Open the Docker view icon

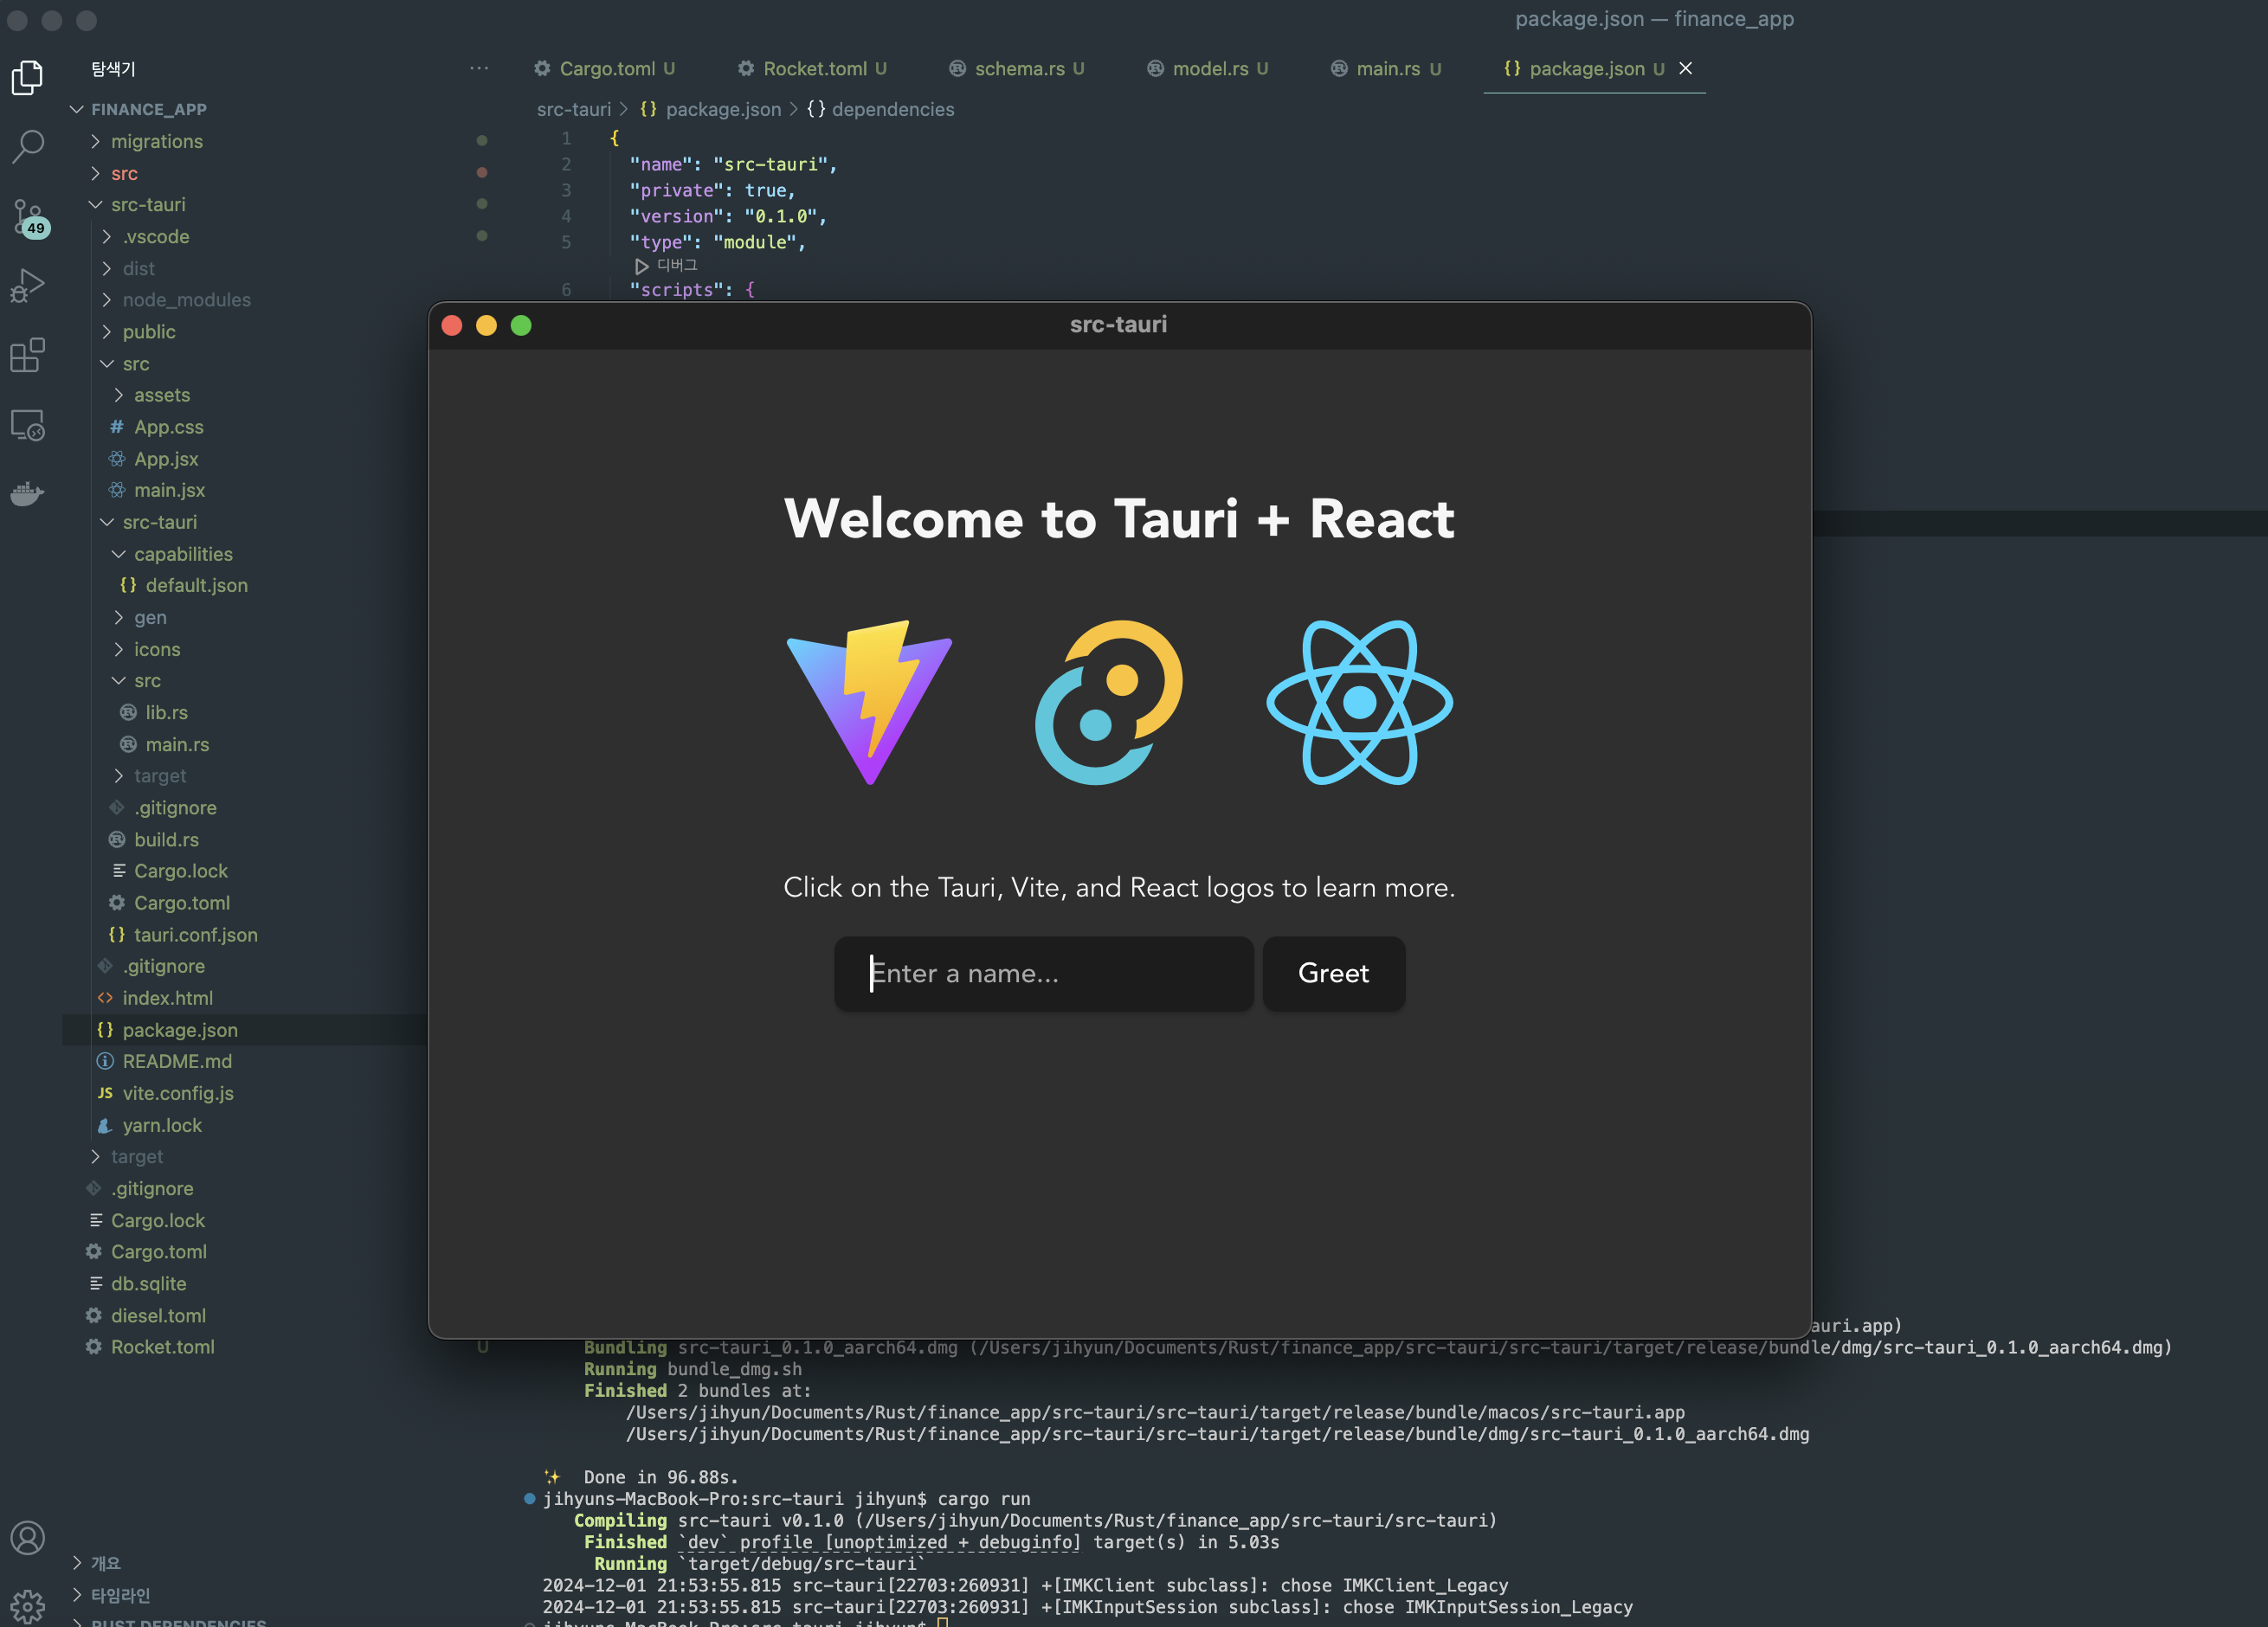coord(28,493)
